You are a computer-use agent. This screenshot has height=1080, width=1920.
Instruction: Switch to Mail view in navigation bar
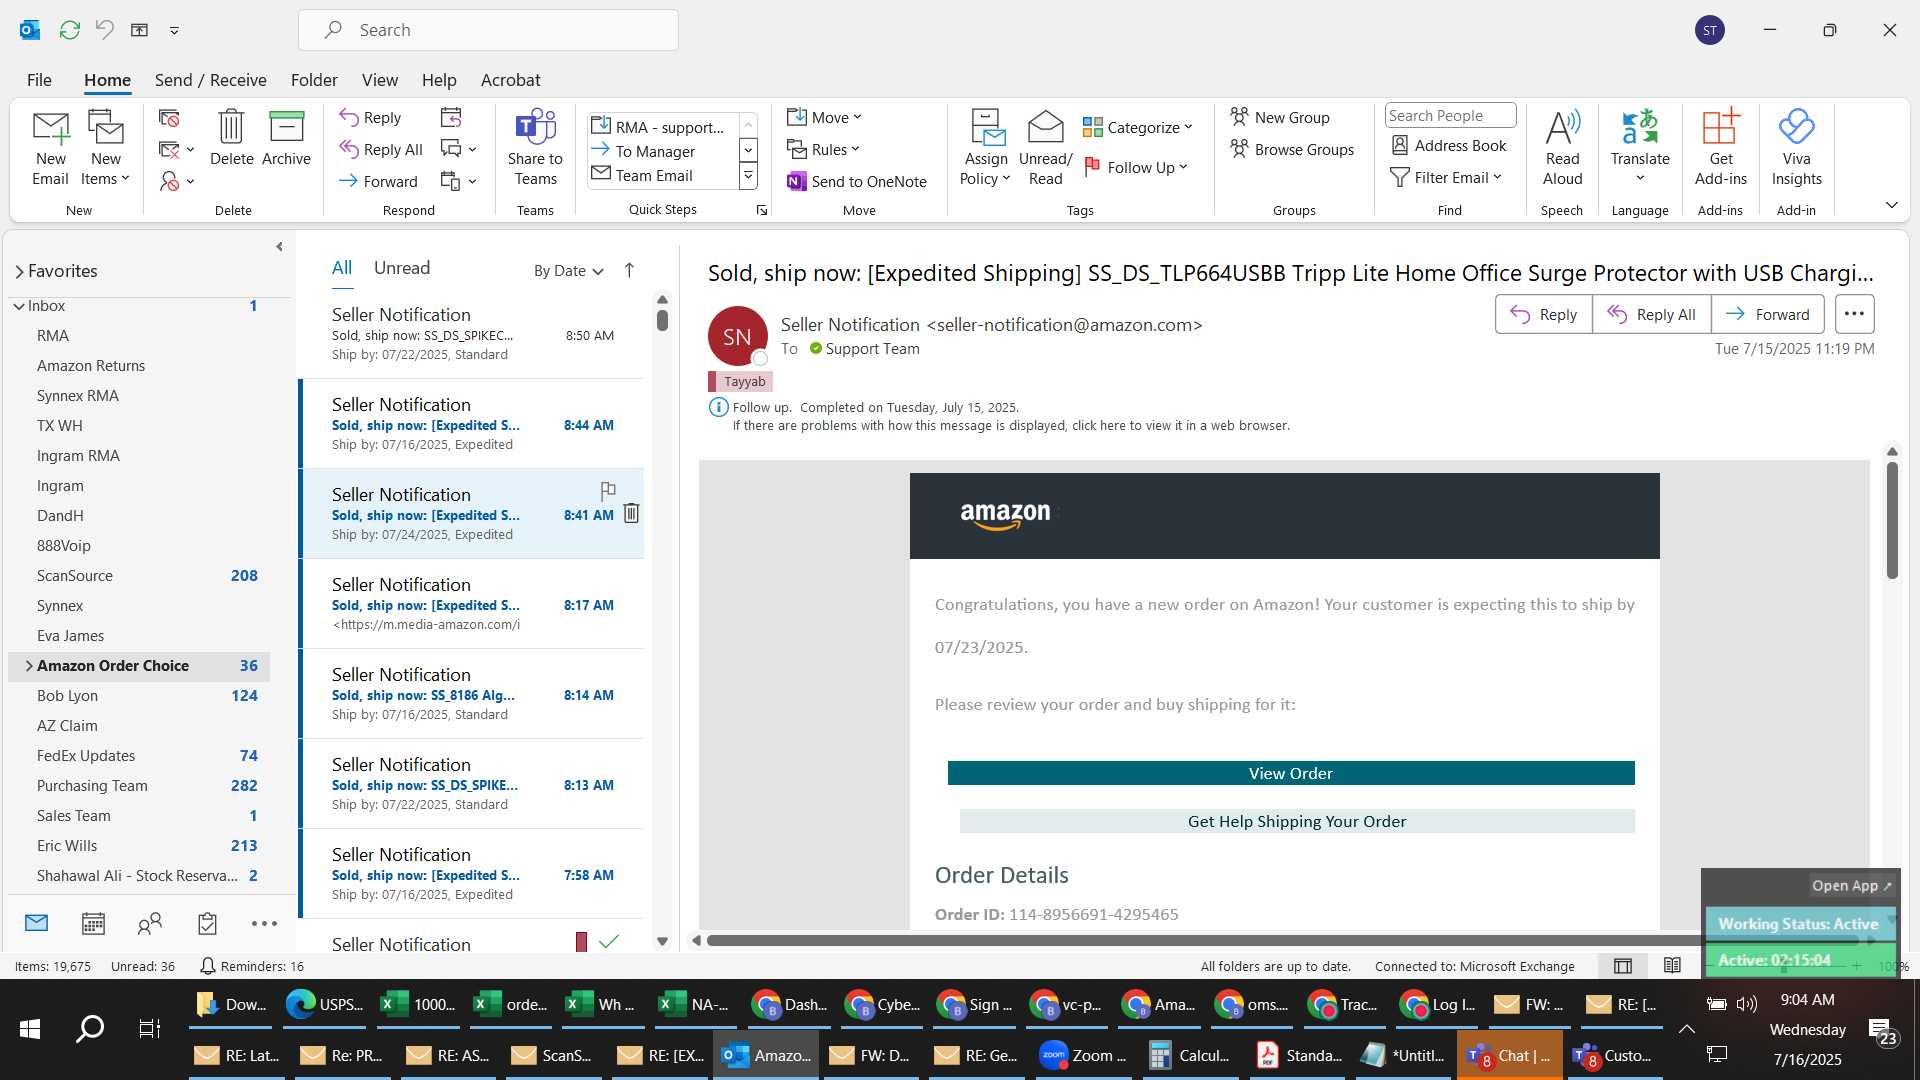pos(37,923)
